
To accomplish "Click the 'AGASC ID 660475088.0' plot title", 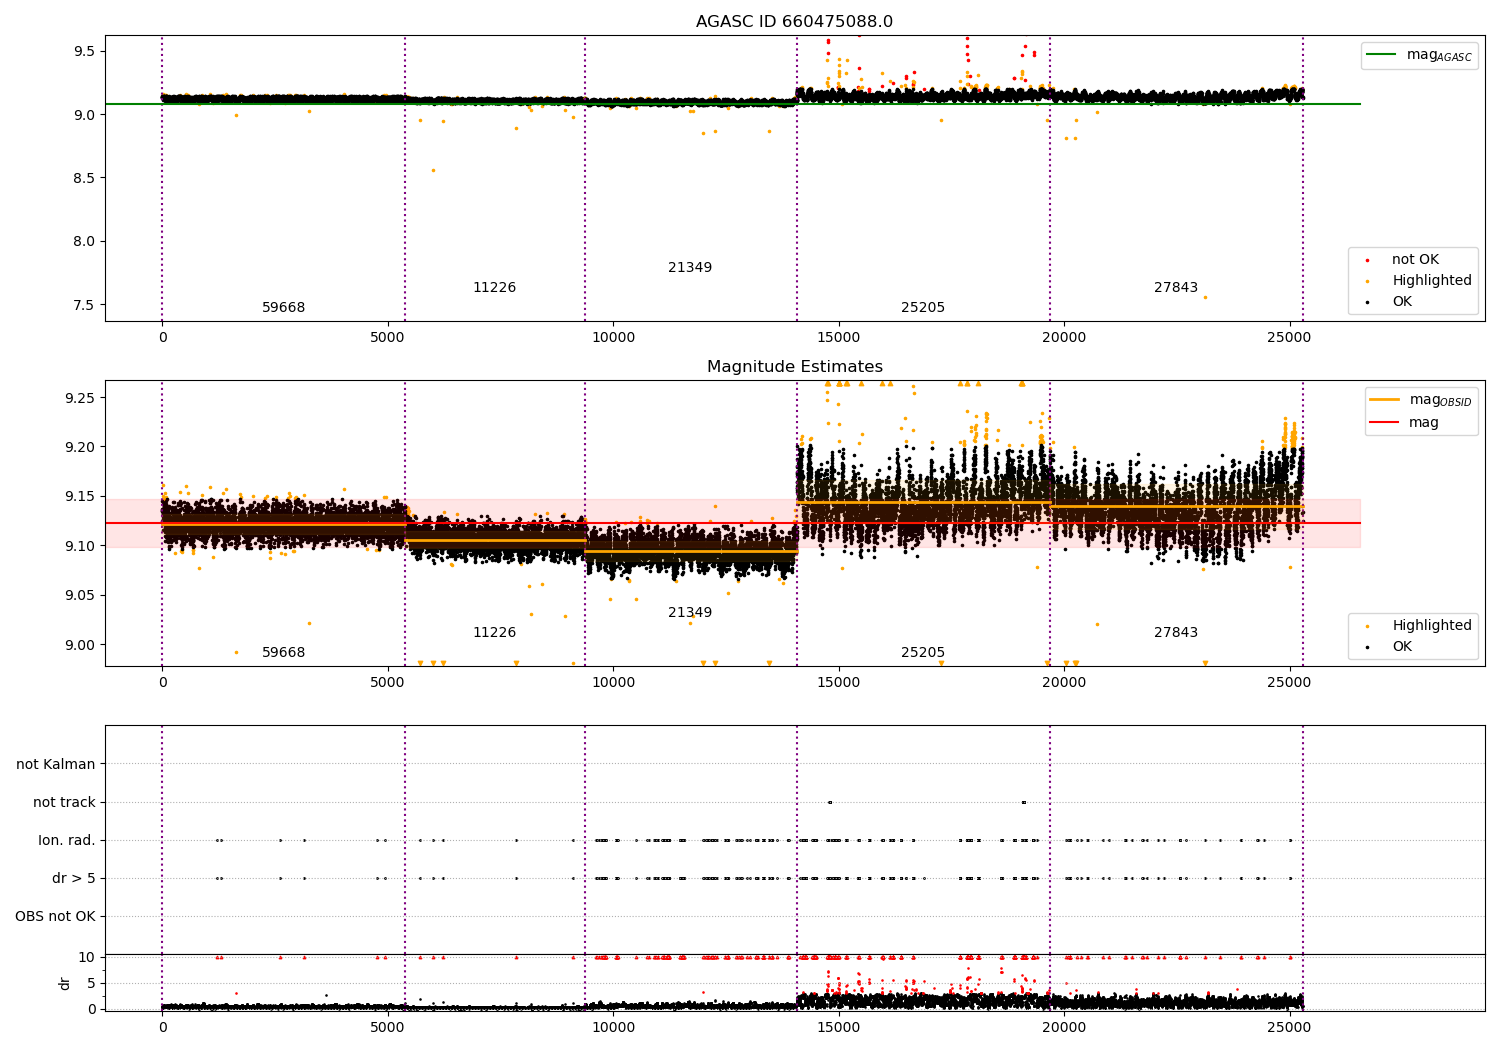I will point(794,22).
